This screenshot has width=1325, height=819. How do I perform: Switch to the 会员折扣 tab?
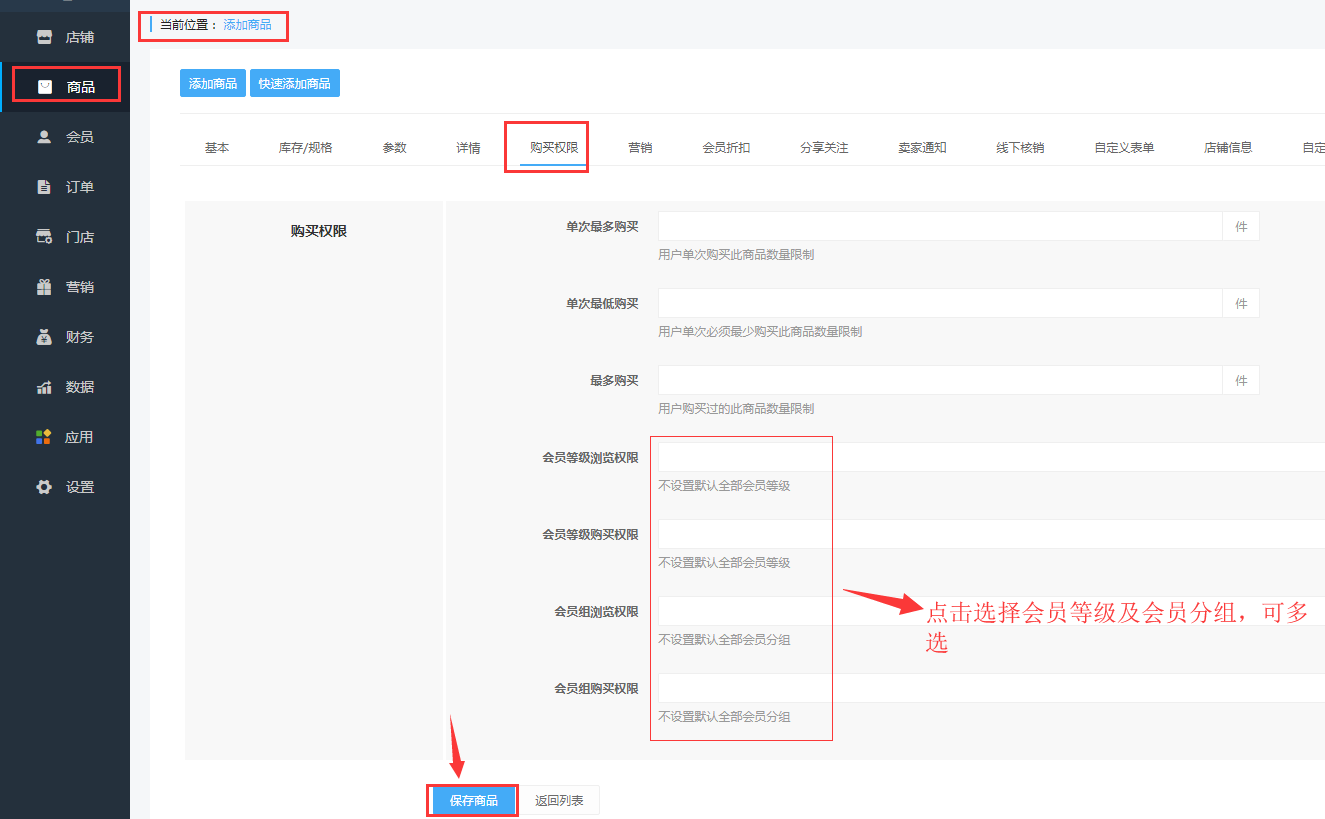point(726,147)
